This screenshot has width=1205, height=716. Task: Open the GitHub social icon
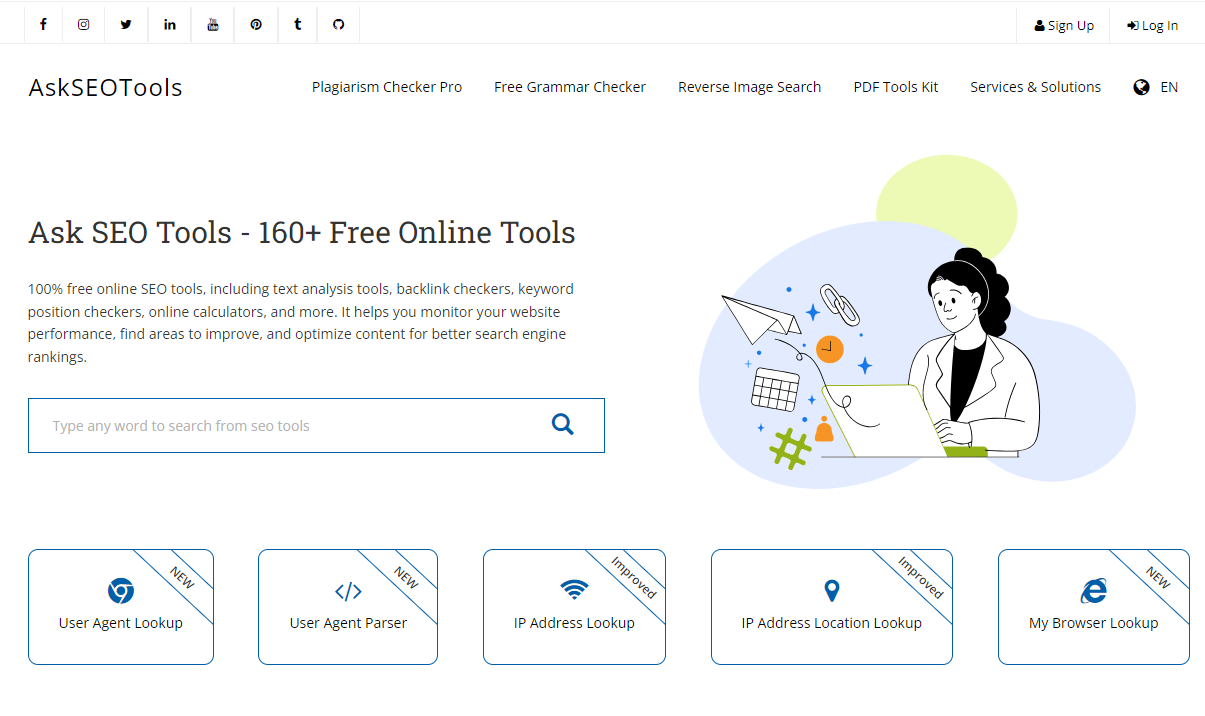pyautogui.click(x=339, y=25)
